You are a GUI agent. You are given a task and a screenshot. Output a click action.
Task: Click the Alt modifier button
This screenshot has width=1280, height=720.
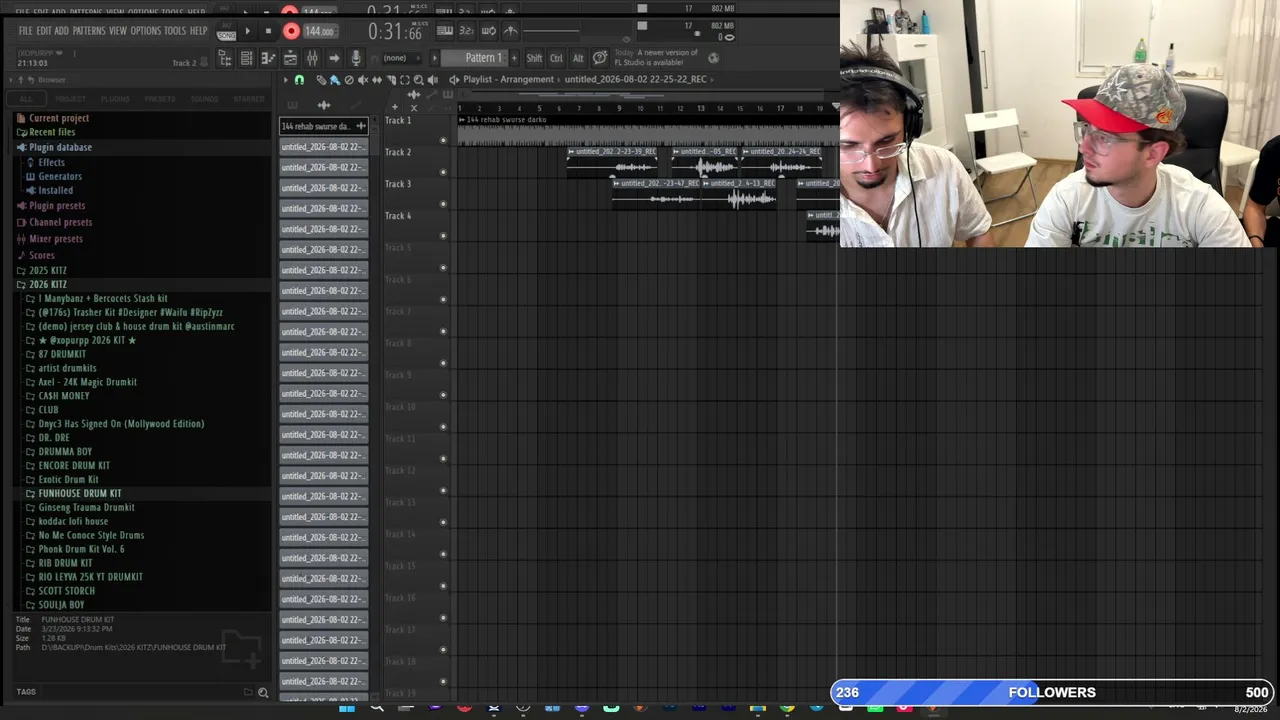(x=578, y=58)
